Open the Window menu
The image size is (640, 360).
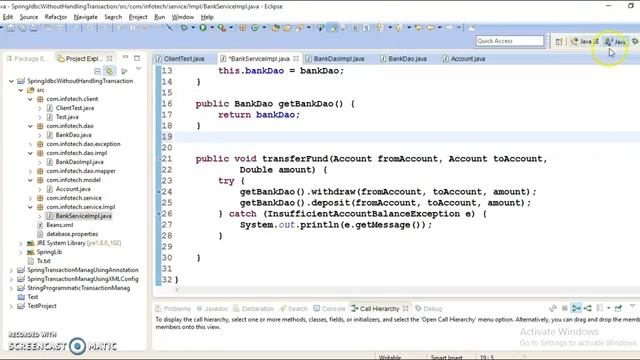pos(182,17)
